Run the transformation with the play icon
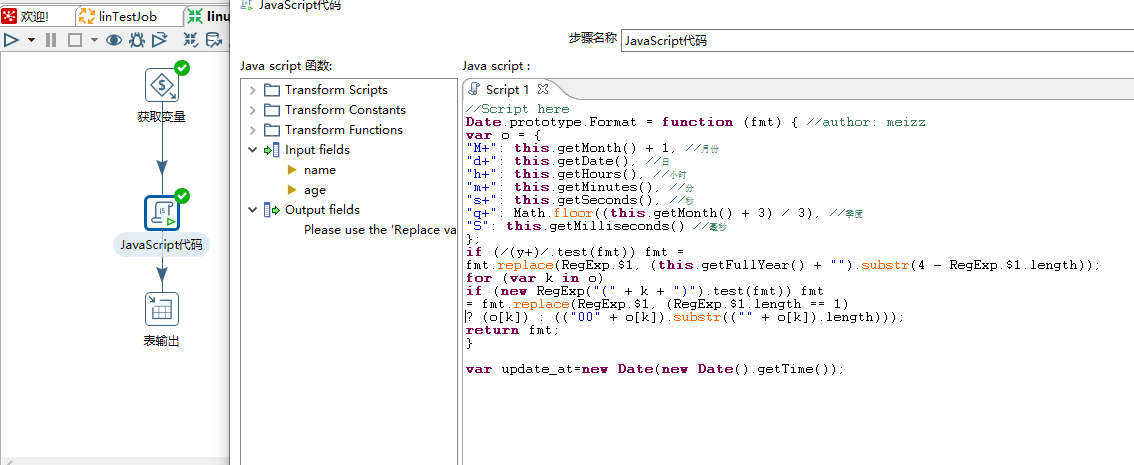The height and width of the screenshot is (465, 1134). coord(11,40)
